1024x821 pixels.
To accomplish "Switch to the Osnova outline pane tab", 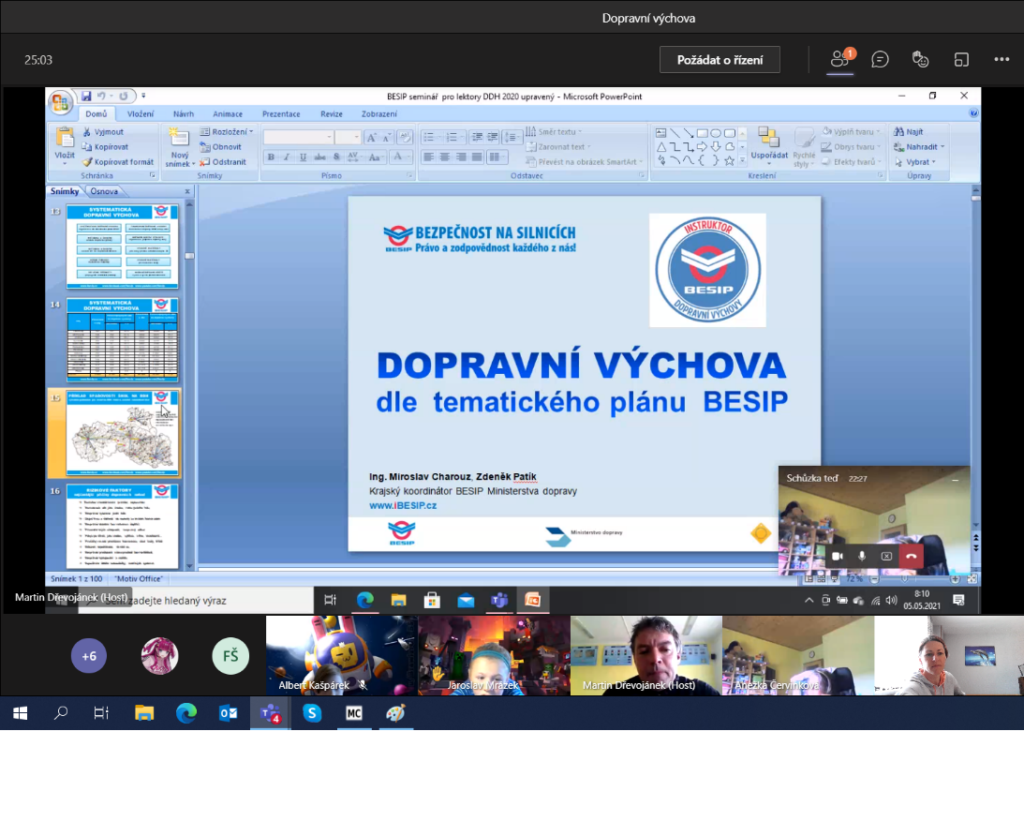I will coord(104,191).
